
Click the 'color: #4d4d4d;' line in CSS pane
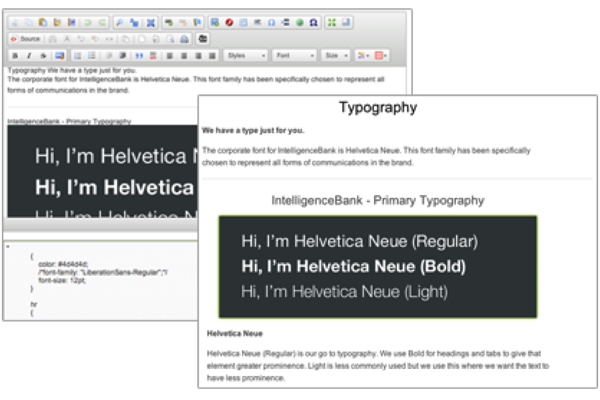(63, 264)
